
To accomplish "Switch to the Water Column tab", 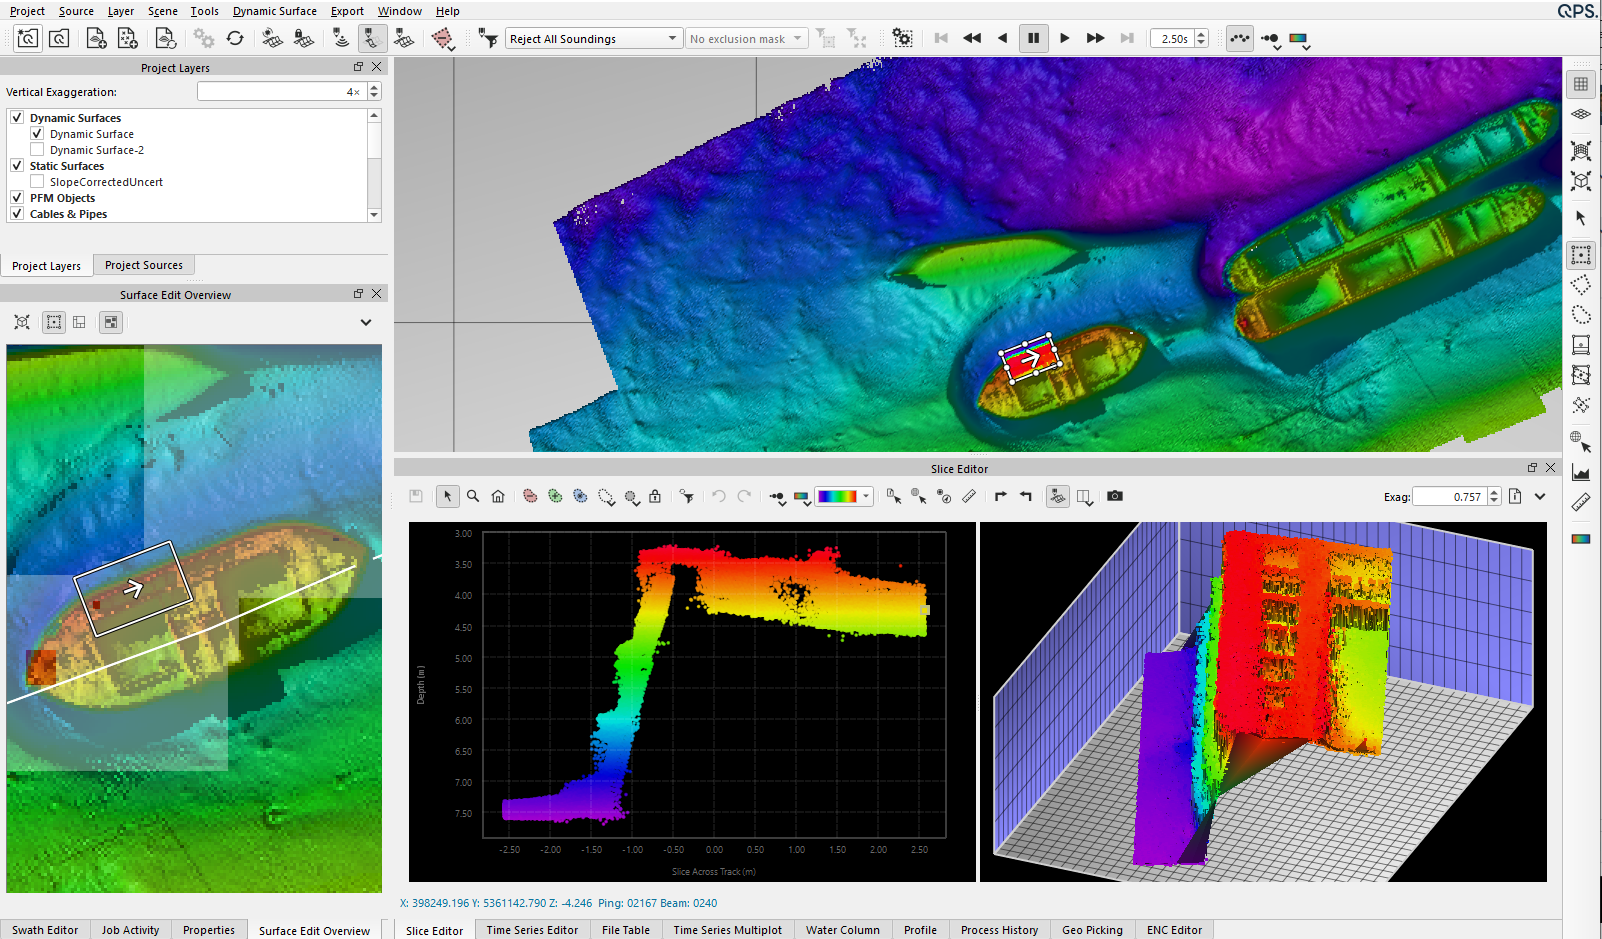I will [x=842, y=930].
